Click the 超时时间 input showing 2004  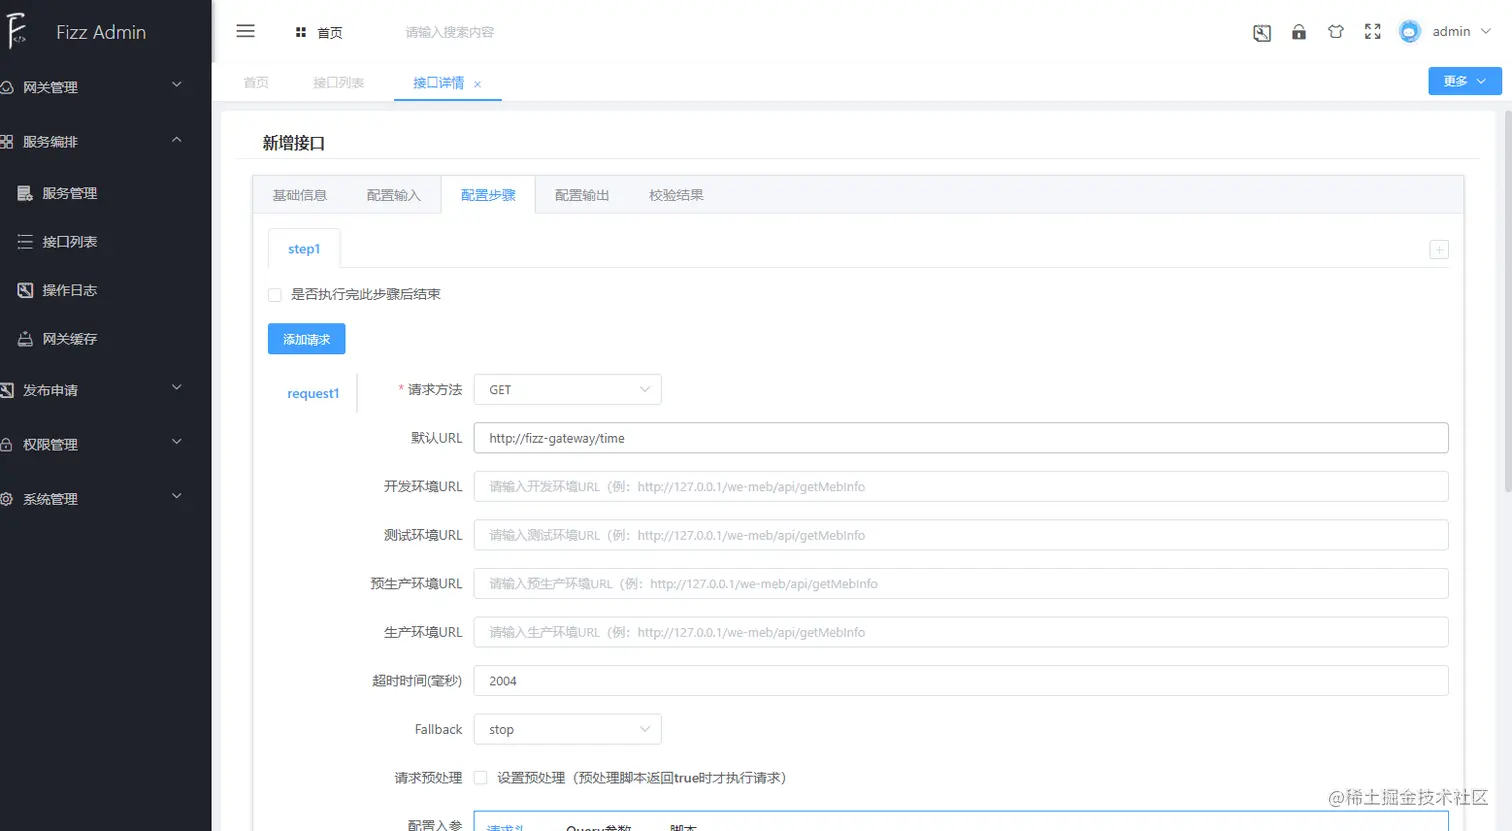[961, 681]
